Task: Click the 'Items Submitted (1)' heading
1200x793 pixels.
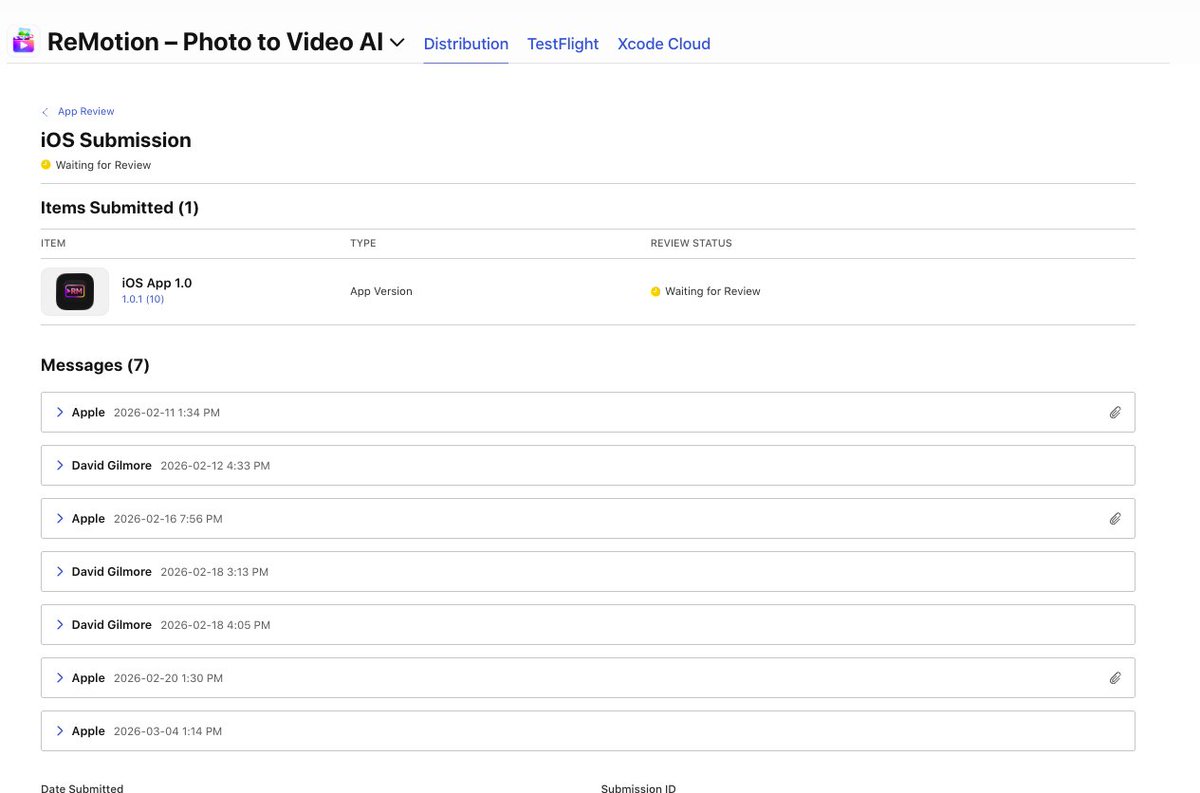Action: 120,207
